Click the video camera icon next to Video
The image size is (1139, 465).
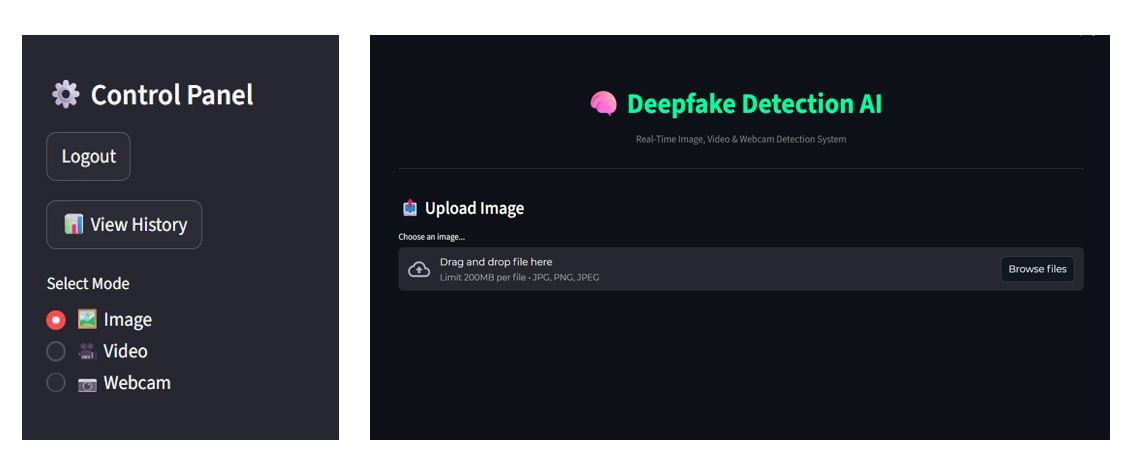click(x=87, y=352)
